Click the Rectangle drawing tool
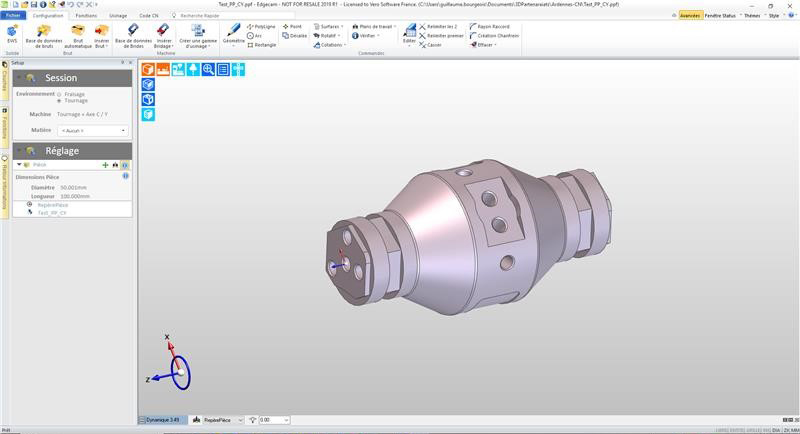800x434 pixels. (x=261, y=45)
